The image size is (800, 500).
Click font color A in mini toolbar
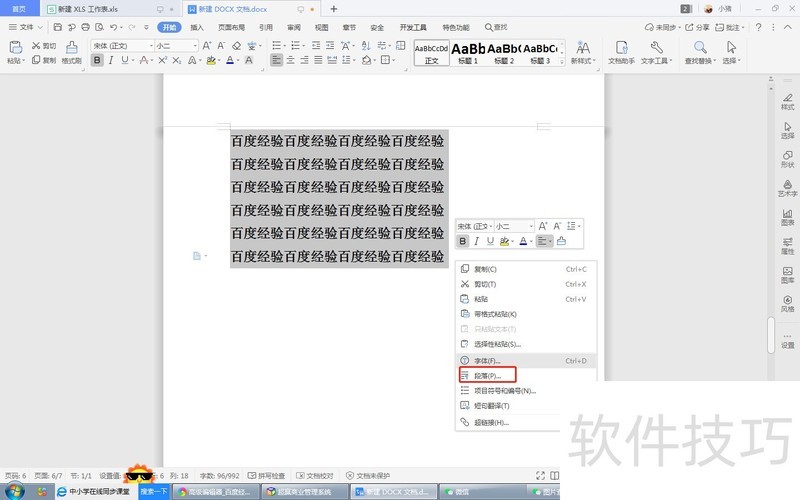click(524, 241)
